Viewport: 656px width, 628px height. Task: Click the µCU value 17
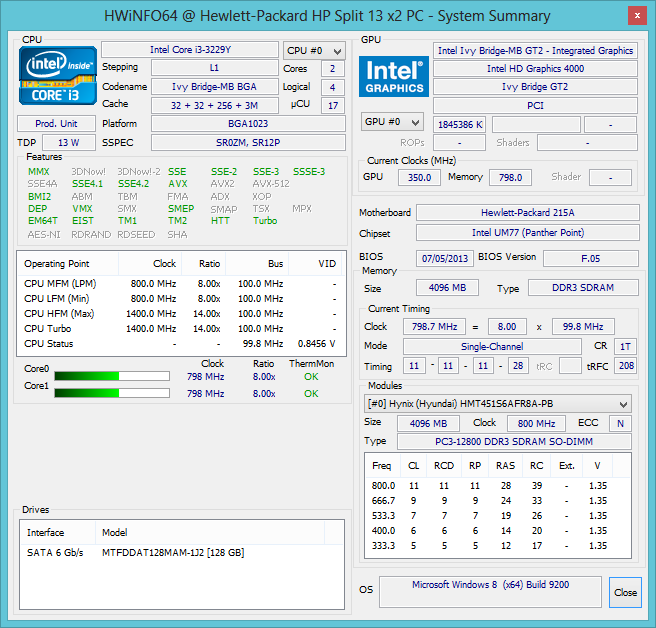pos(333,106)
